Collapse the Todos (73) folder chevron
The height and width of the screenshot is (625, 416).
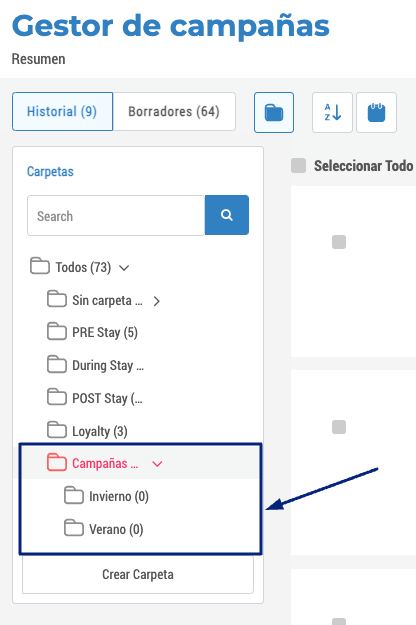(x=124, y=268)
